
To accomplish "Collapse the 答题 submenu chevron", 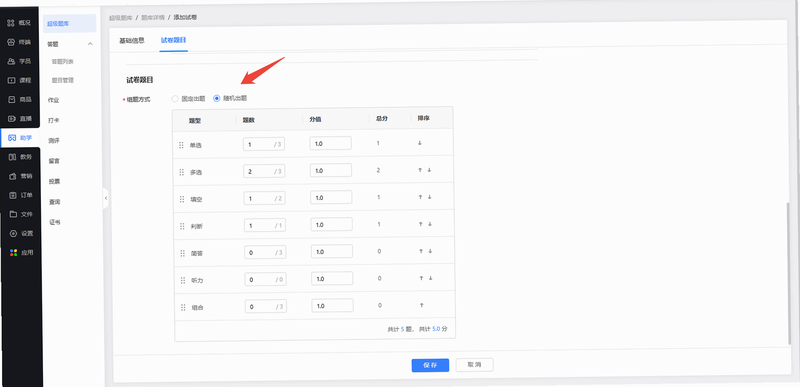I will click(x=90, y=44).
